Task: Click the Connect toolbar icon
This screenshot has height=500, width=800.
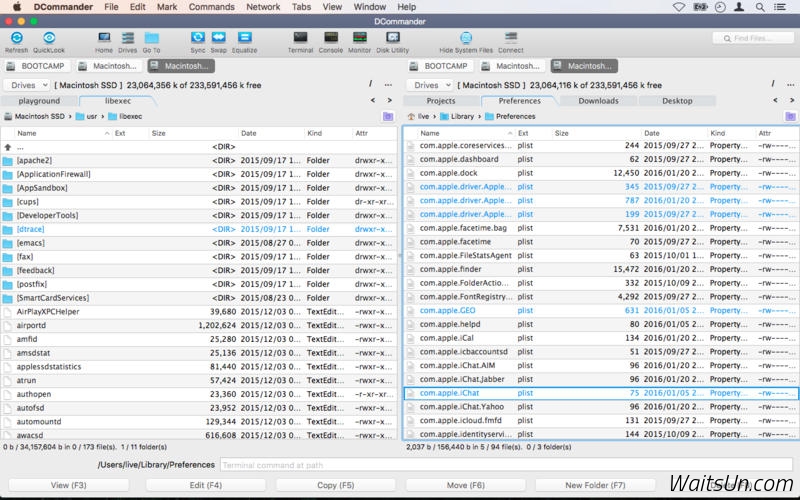Action: (511, 38)
